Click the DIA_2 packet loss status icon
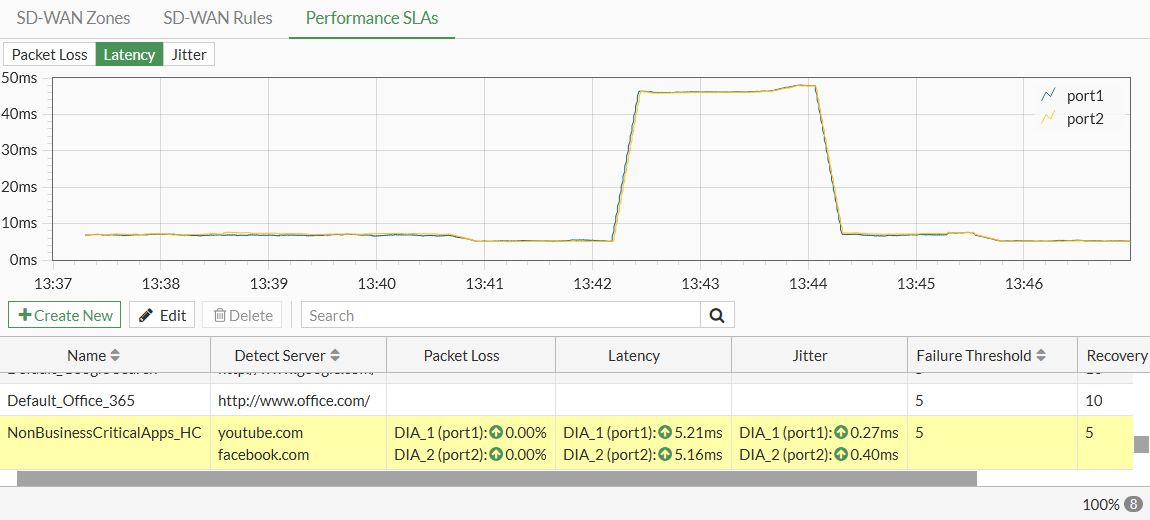The image size is (1150, 520). coord(497,455)
